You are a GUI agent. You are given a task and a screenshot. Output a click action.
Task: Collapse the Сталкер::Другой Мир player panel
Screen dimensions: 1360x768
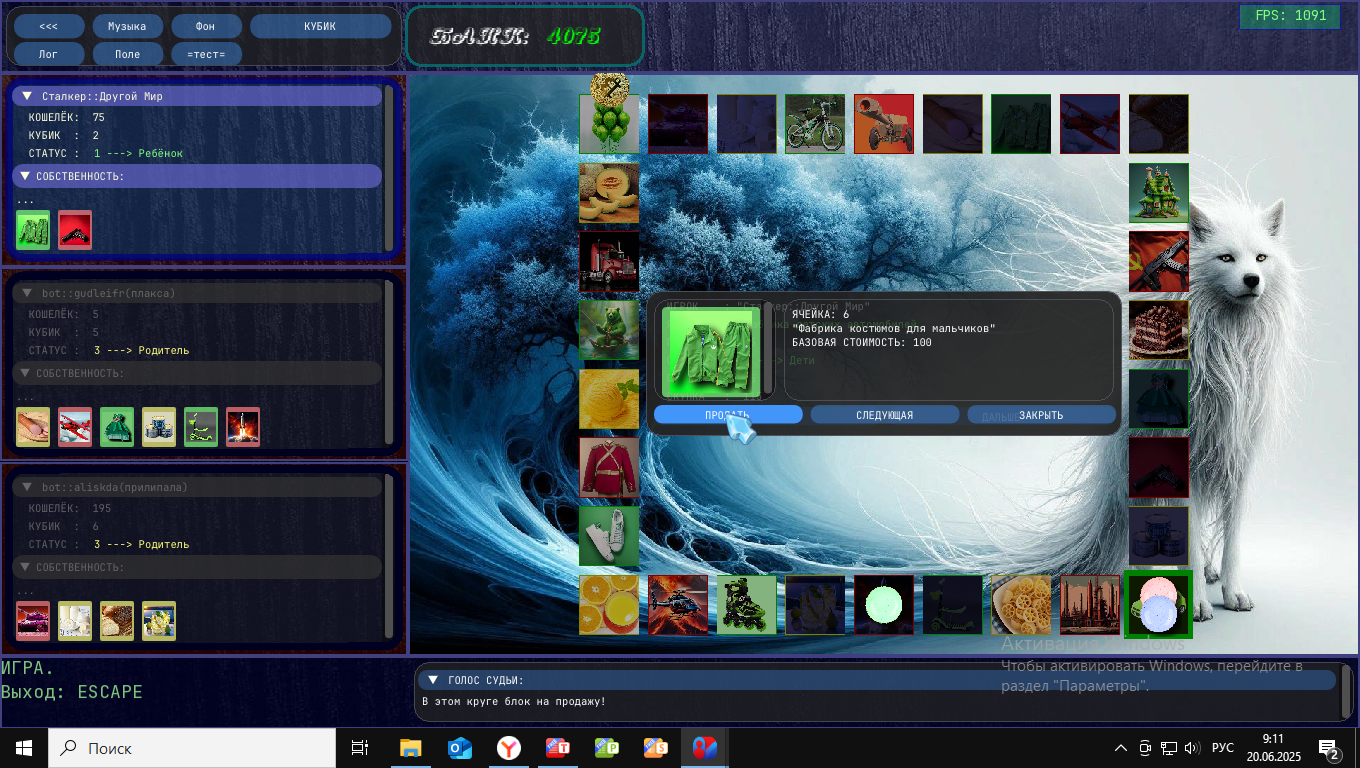(28, 97)
